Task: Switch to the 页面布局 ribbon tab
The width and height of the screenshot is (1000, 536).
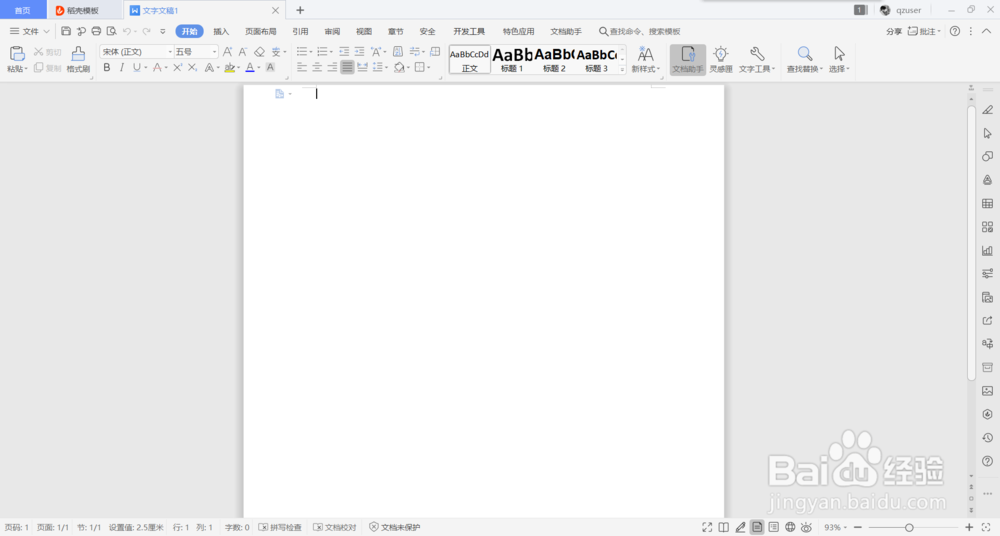Action: [261, 31]
